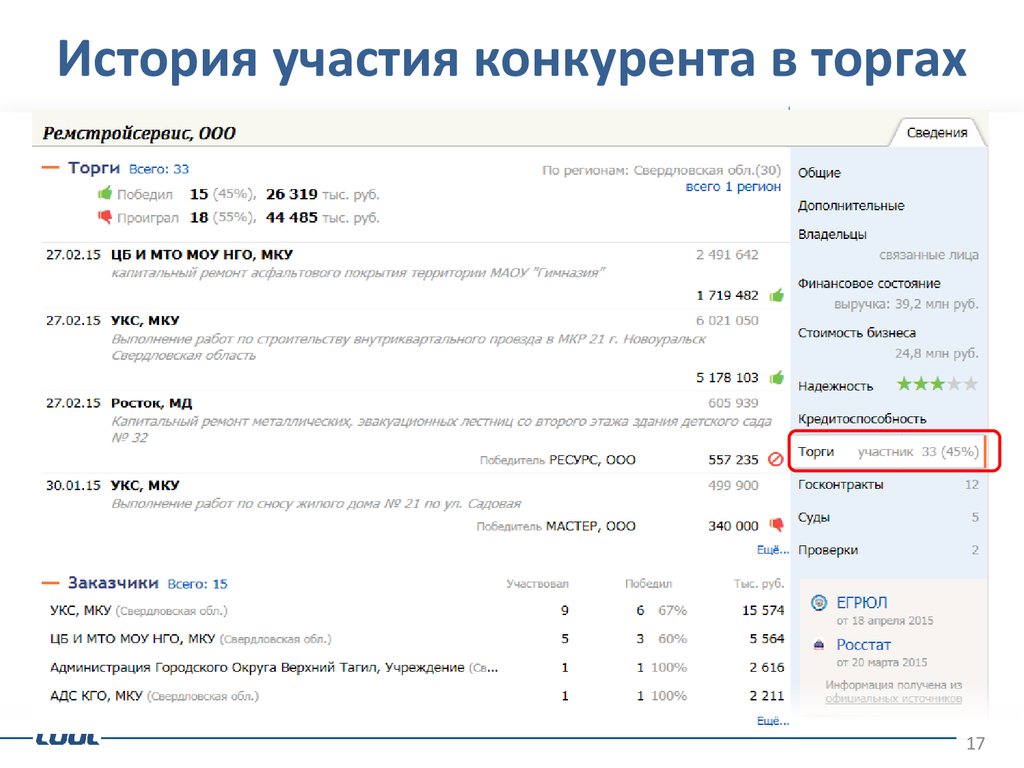Viewport: 1024px width, 768px height.
Task: Click green thumbs-up next to 5 178 103
Action: [x=776, y=377]
